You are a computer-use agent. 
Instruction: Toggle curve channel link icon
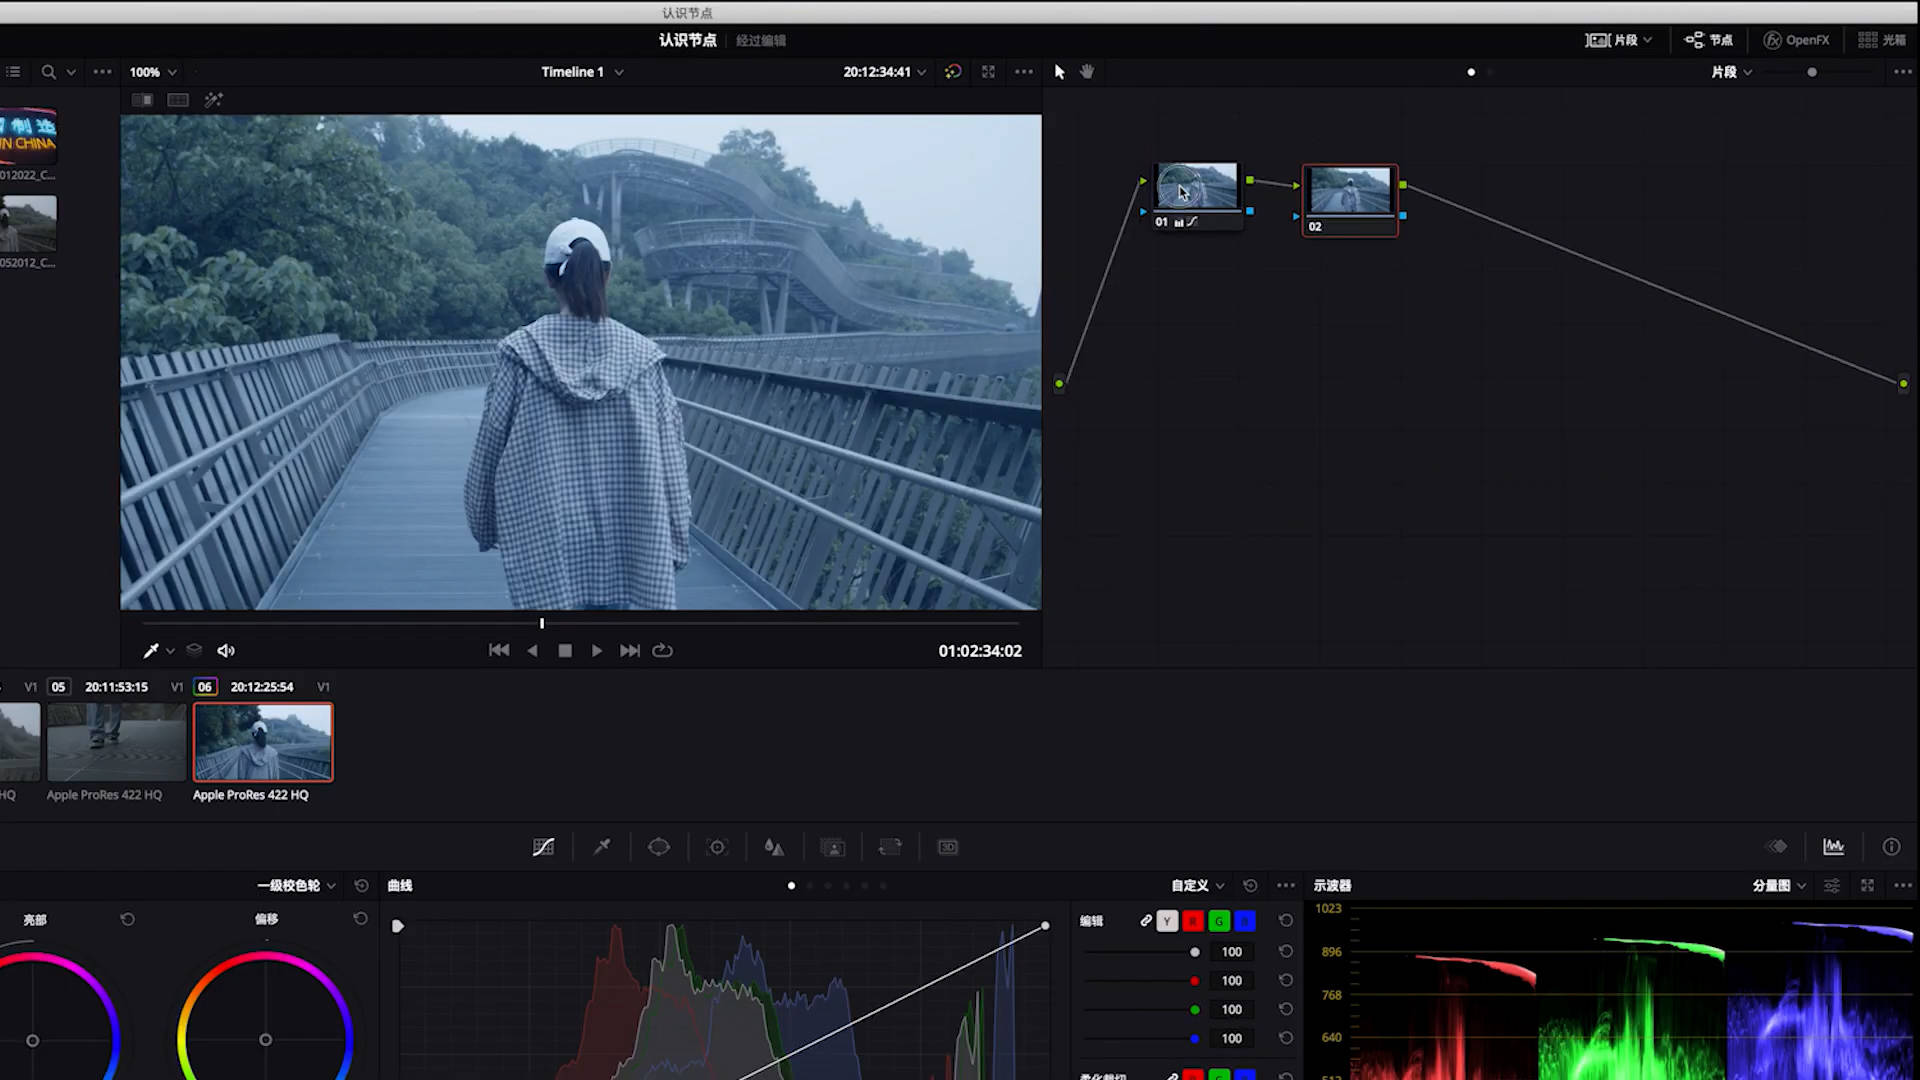tap(1146, 920)
